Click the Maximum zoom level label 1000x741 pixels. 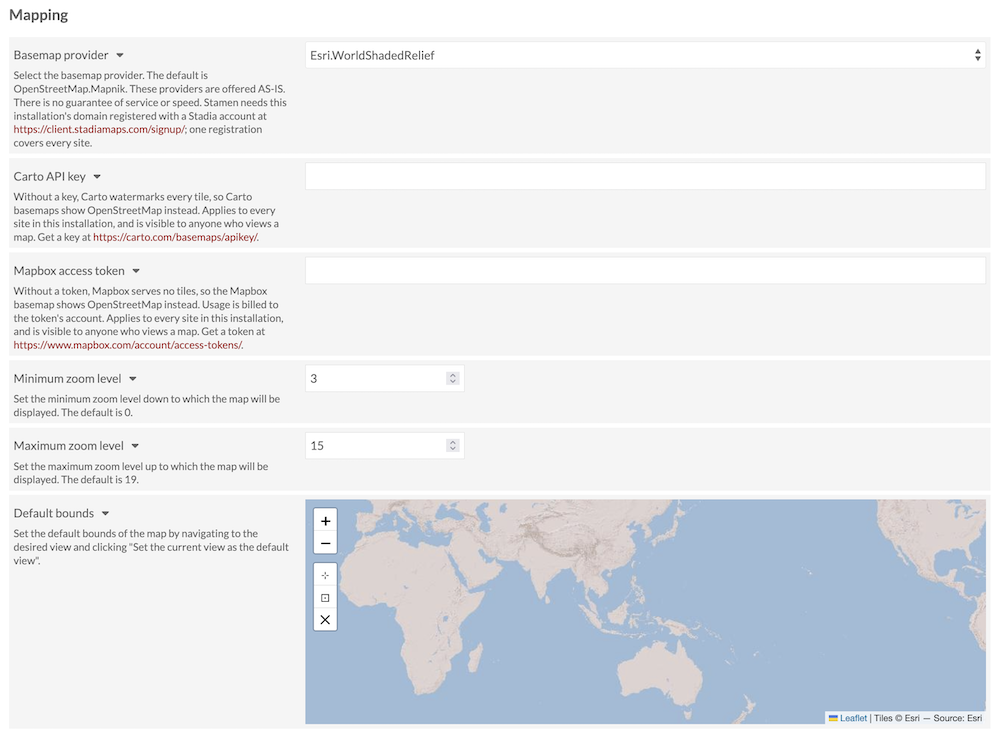68,446
